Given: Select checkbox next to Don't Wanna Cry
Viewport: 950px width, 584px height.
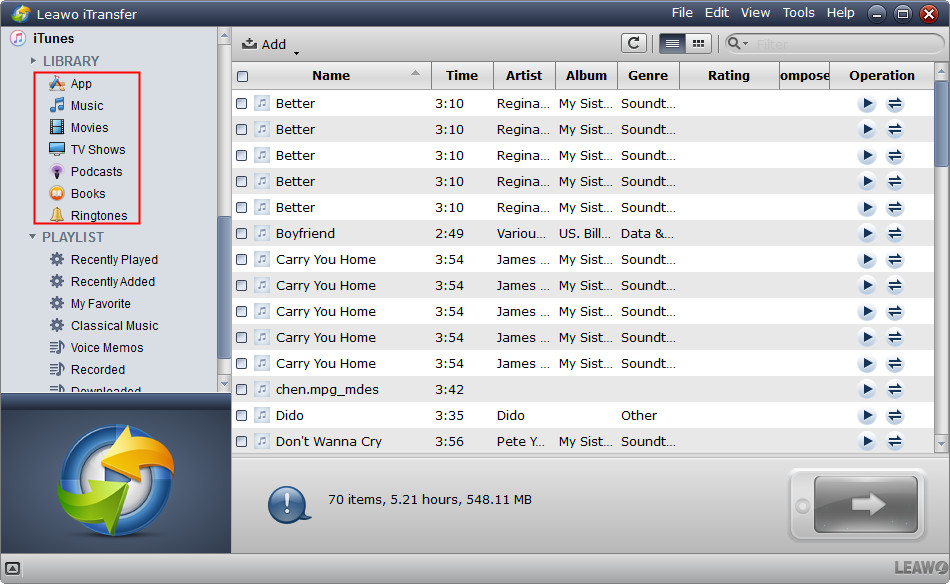Looking at the screenshot, I should coord(242,441).
